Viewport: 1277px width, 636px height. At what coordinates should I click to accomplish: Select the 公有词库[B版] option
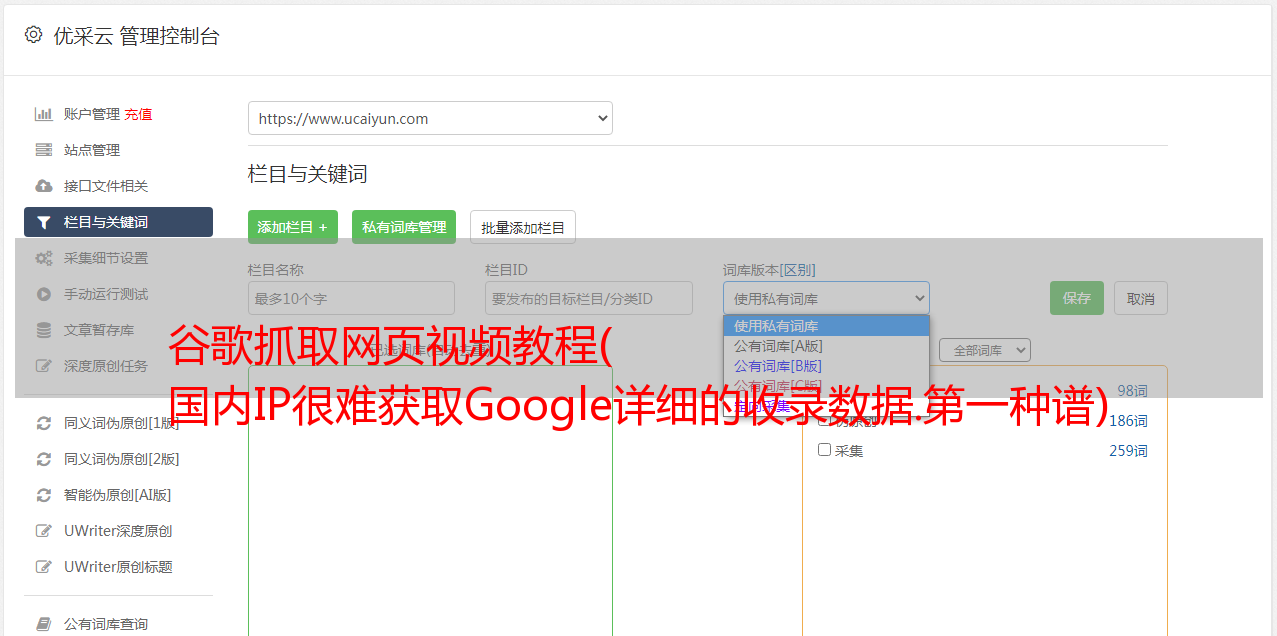(826, 366)
